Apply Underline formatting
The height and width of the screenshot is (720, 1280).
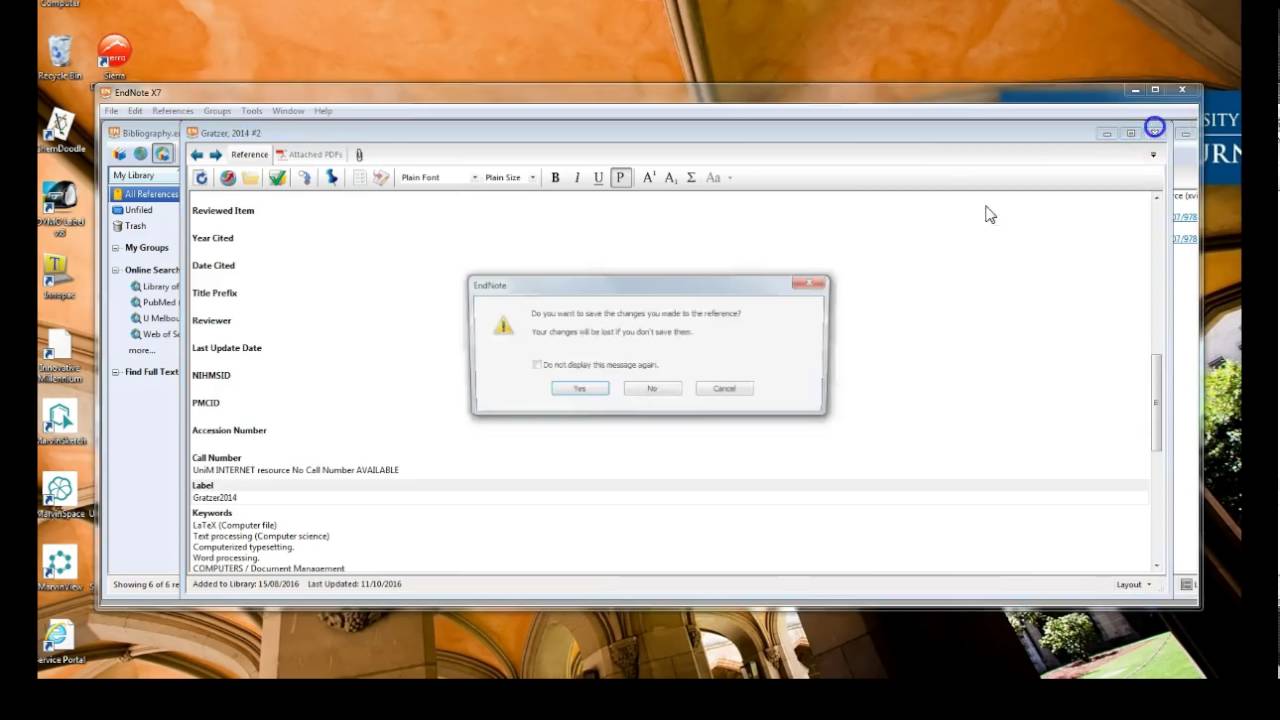(x=598, y=178)
